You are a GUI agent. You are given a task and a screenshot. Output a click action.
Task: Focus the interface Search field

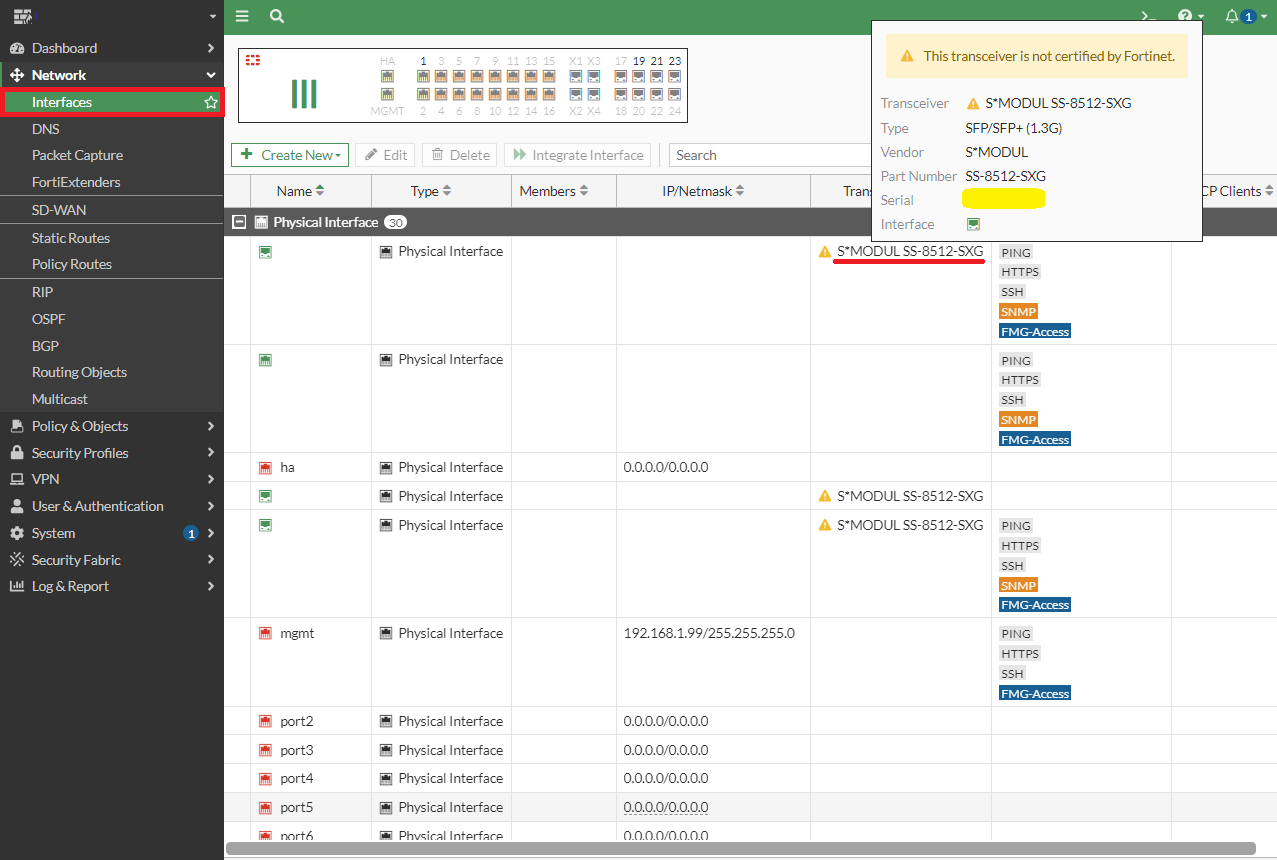click(x=770, y=155)
